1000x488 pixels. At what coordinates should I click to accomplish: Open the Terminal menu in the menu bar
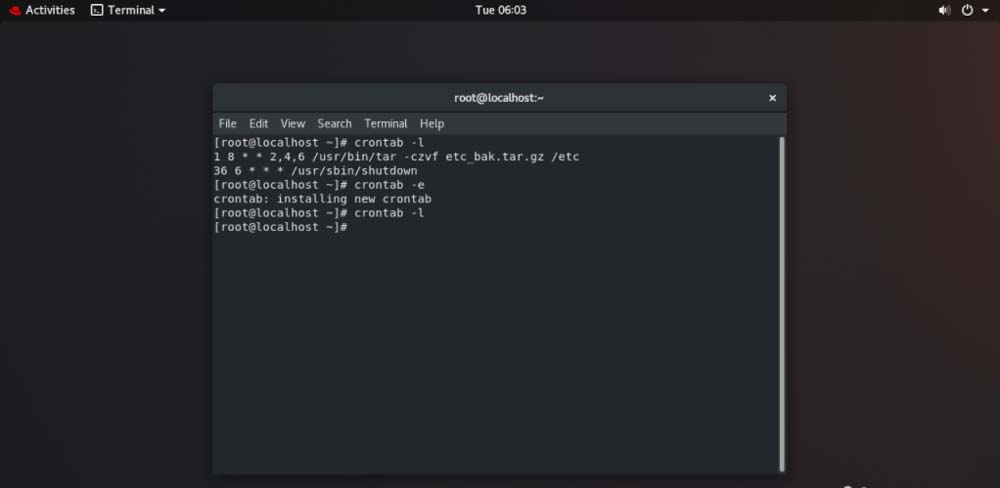point(385,123)
